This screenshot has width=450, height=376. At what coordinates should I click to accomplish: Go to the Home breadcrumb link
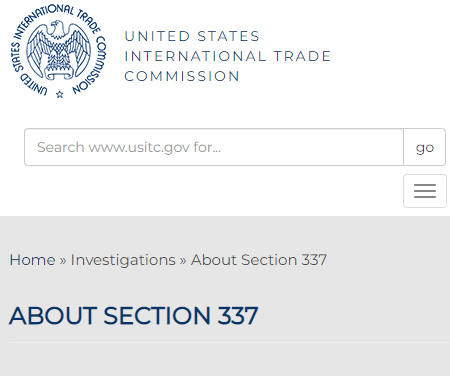32,260
